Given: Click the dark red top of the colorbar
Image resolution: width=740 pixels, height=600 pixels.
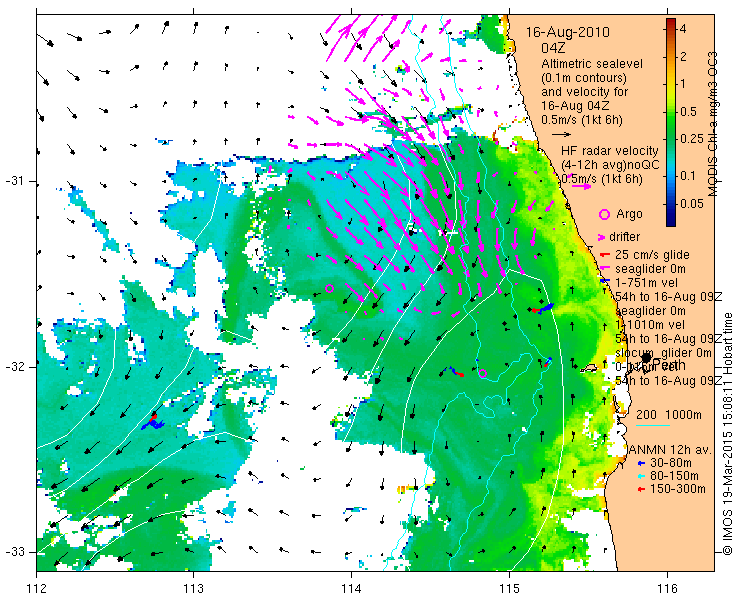Looking at the screenshot, I should pyautogui.click(x=671, y=23).
